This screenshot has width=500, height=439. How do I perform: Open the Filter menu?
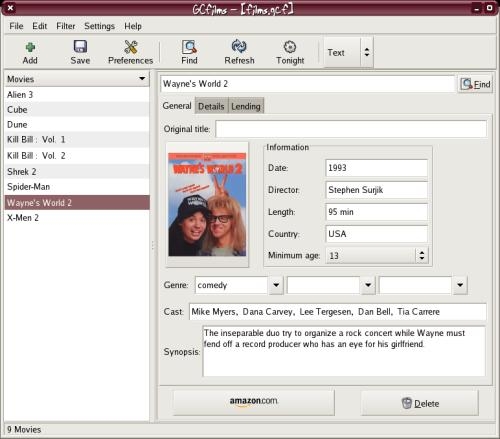65,26
